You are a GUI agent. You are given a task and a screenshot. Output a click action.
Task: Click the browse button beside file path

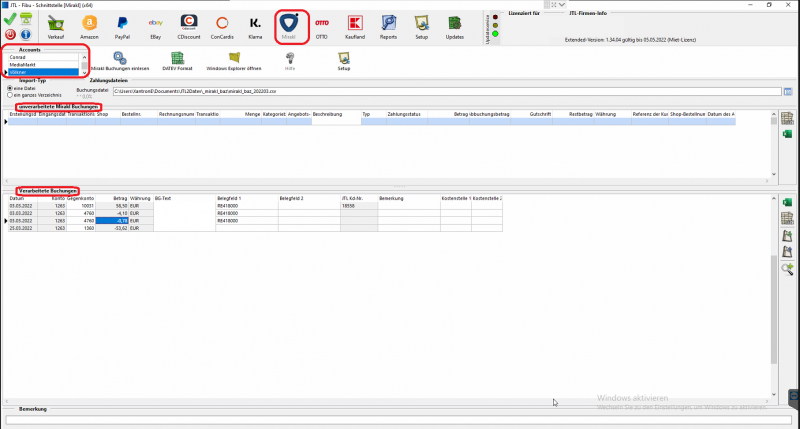788,91
